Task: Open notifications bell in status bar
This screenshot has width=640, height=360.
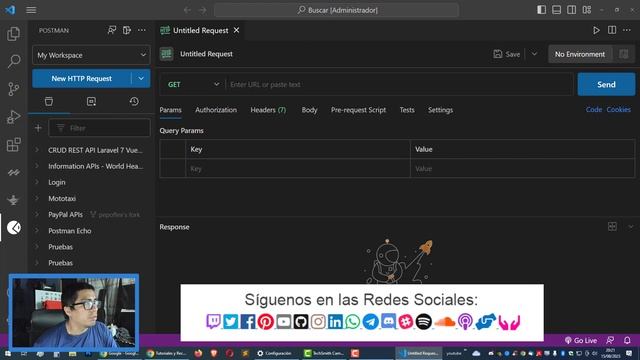Action: (x=627, y=340)
